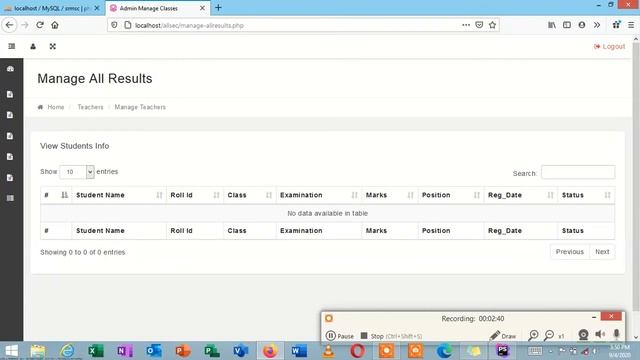640x360 pixels.
Task: Sort table by # column
Action: (56, 195)
